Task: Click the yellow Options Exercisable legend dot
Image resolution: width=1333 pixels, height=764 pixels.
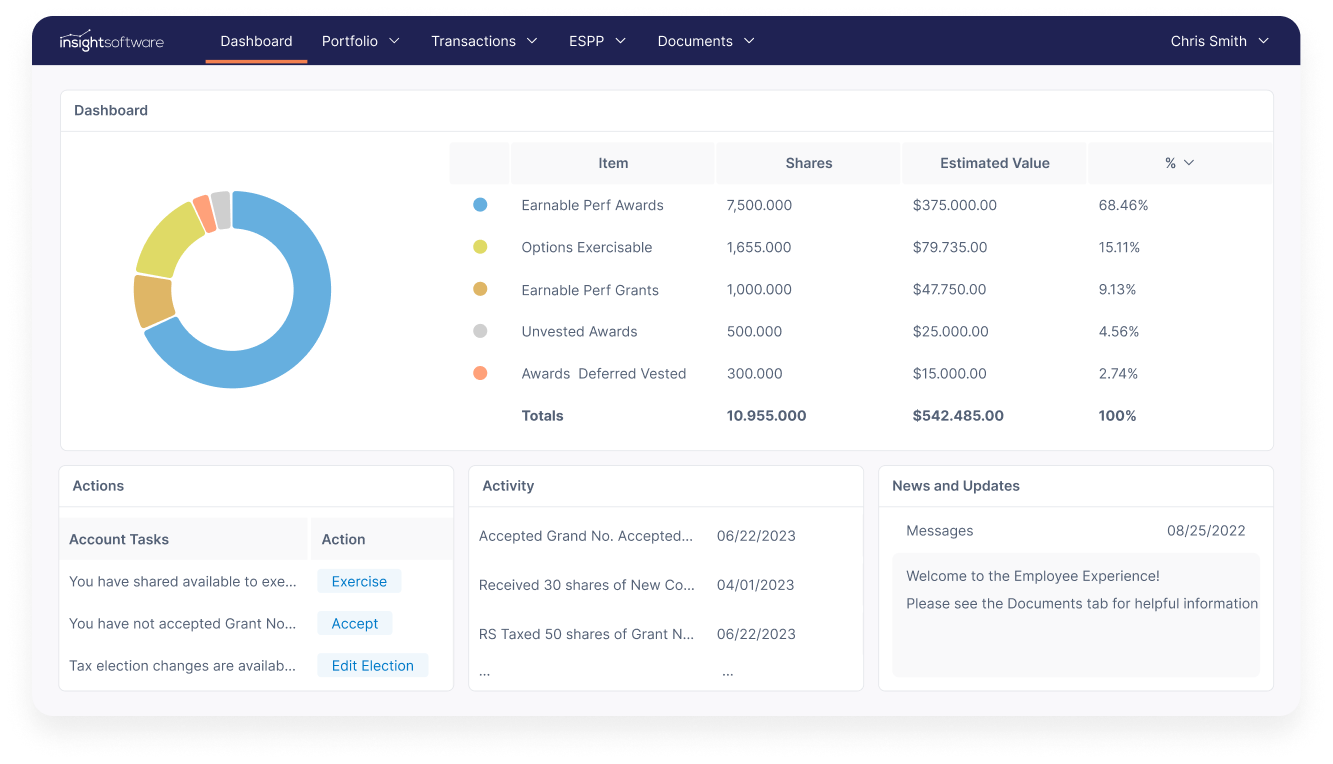Action: coord(479,247)
